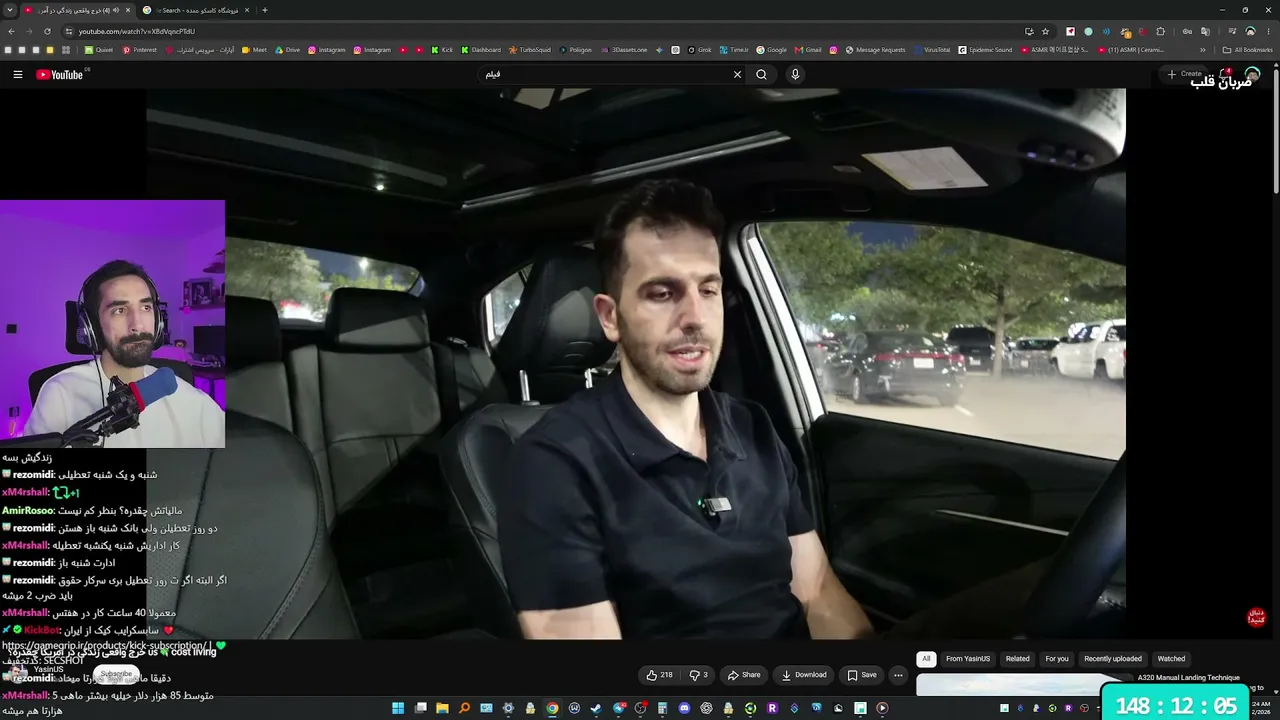Mute the YouTube tab audio icon
The height and width of the screenshot is (720, 1280).
pyautogui.click(x=116, y=10)
